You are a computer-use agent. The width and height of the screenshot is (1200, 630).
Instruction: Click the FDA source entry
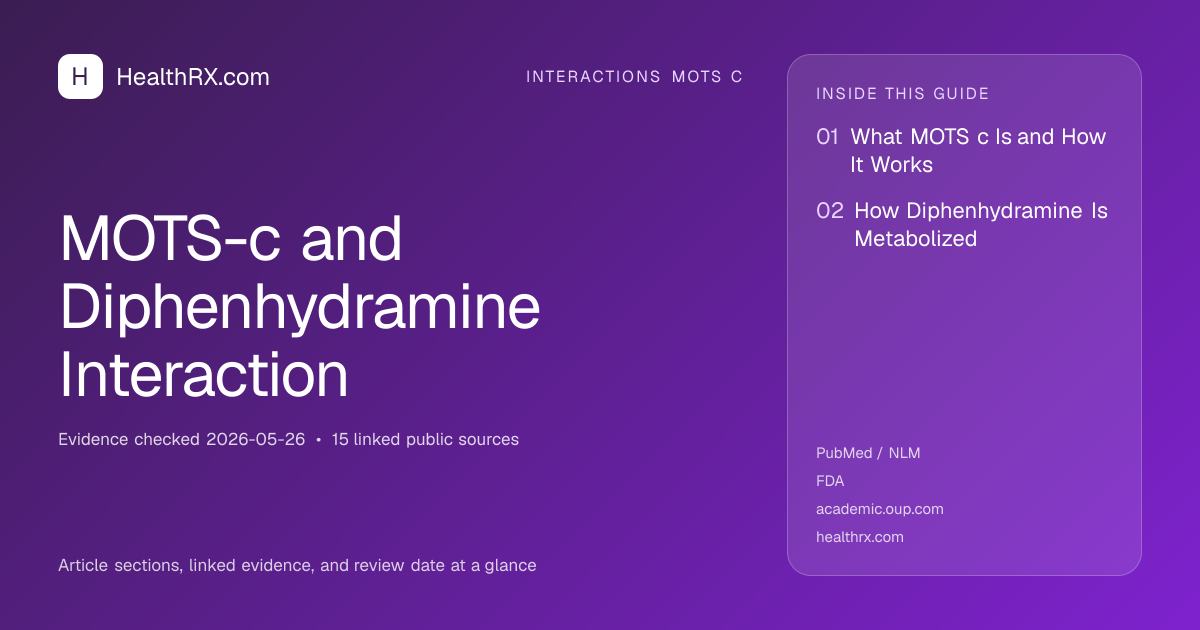(x=830, y=481)
